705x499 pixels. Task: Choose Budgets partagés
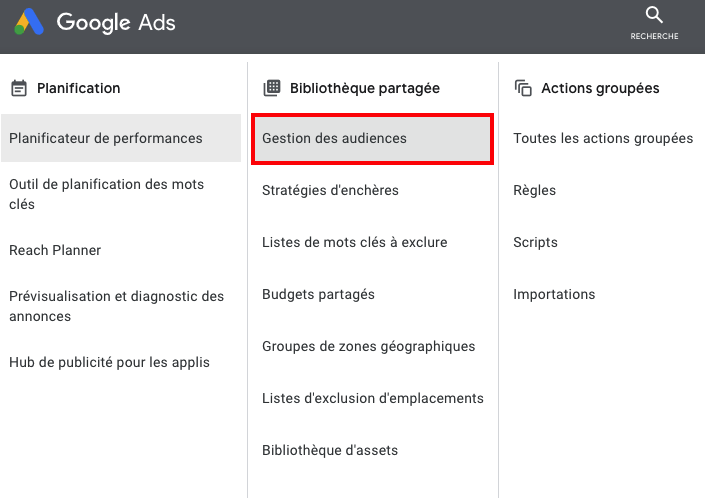(318, 294)
